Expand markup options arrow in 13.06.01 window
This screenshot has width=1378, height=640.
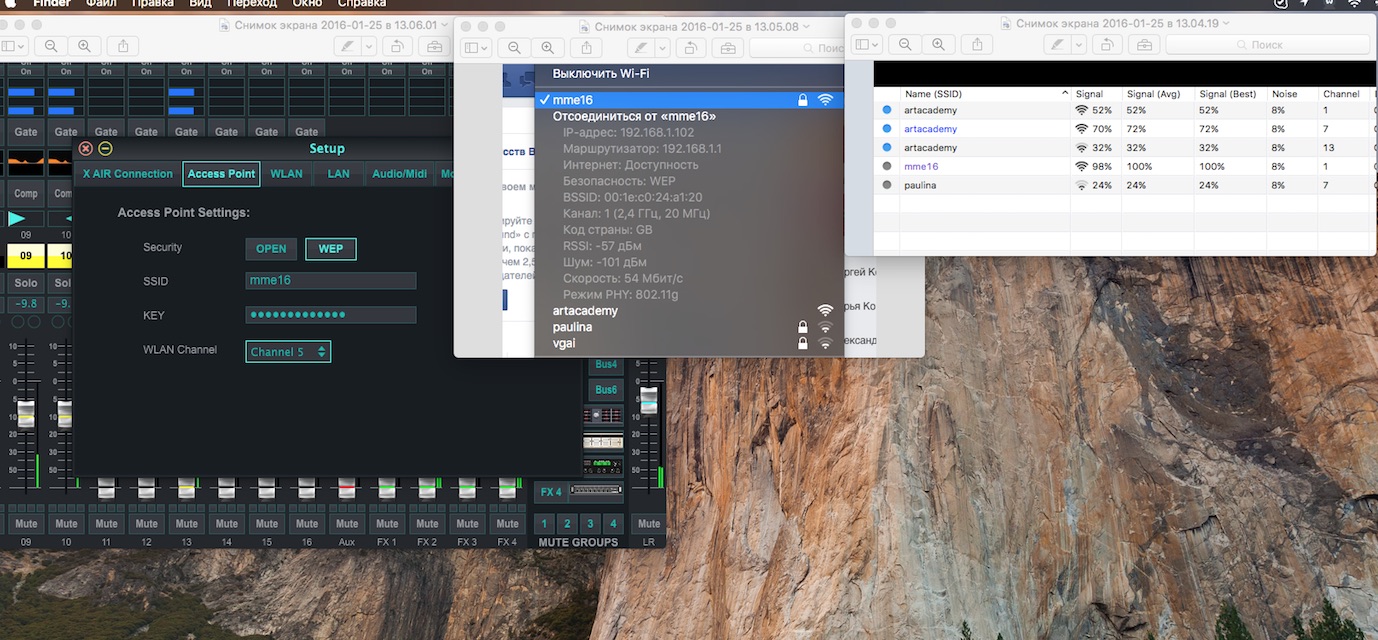click(x=369, y=46)
